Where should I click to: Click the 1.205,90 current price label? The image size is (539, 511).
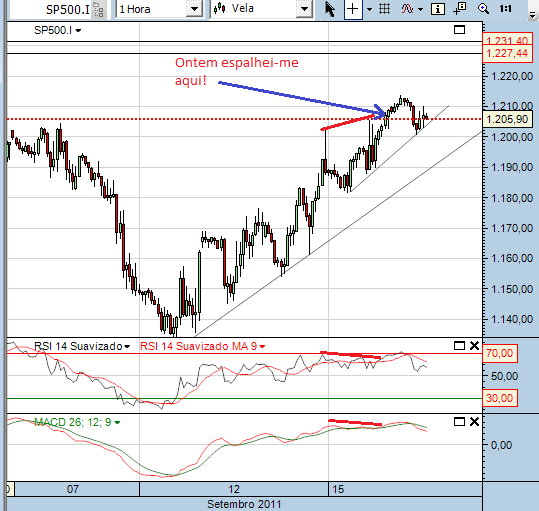(x=507, y=119)
